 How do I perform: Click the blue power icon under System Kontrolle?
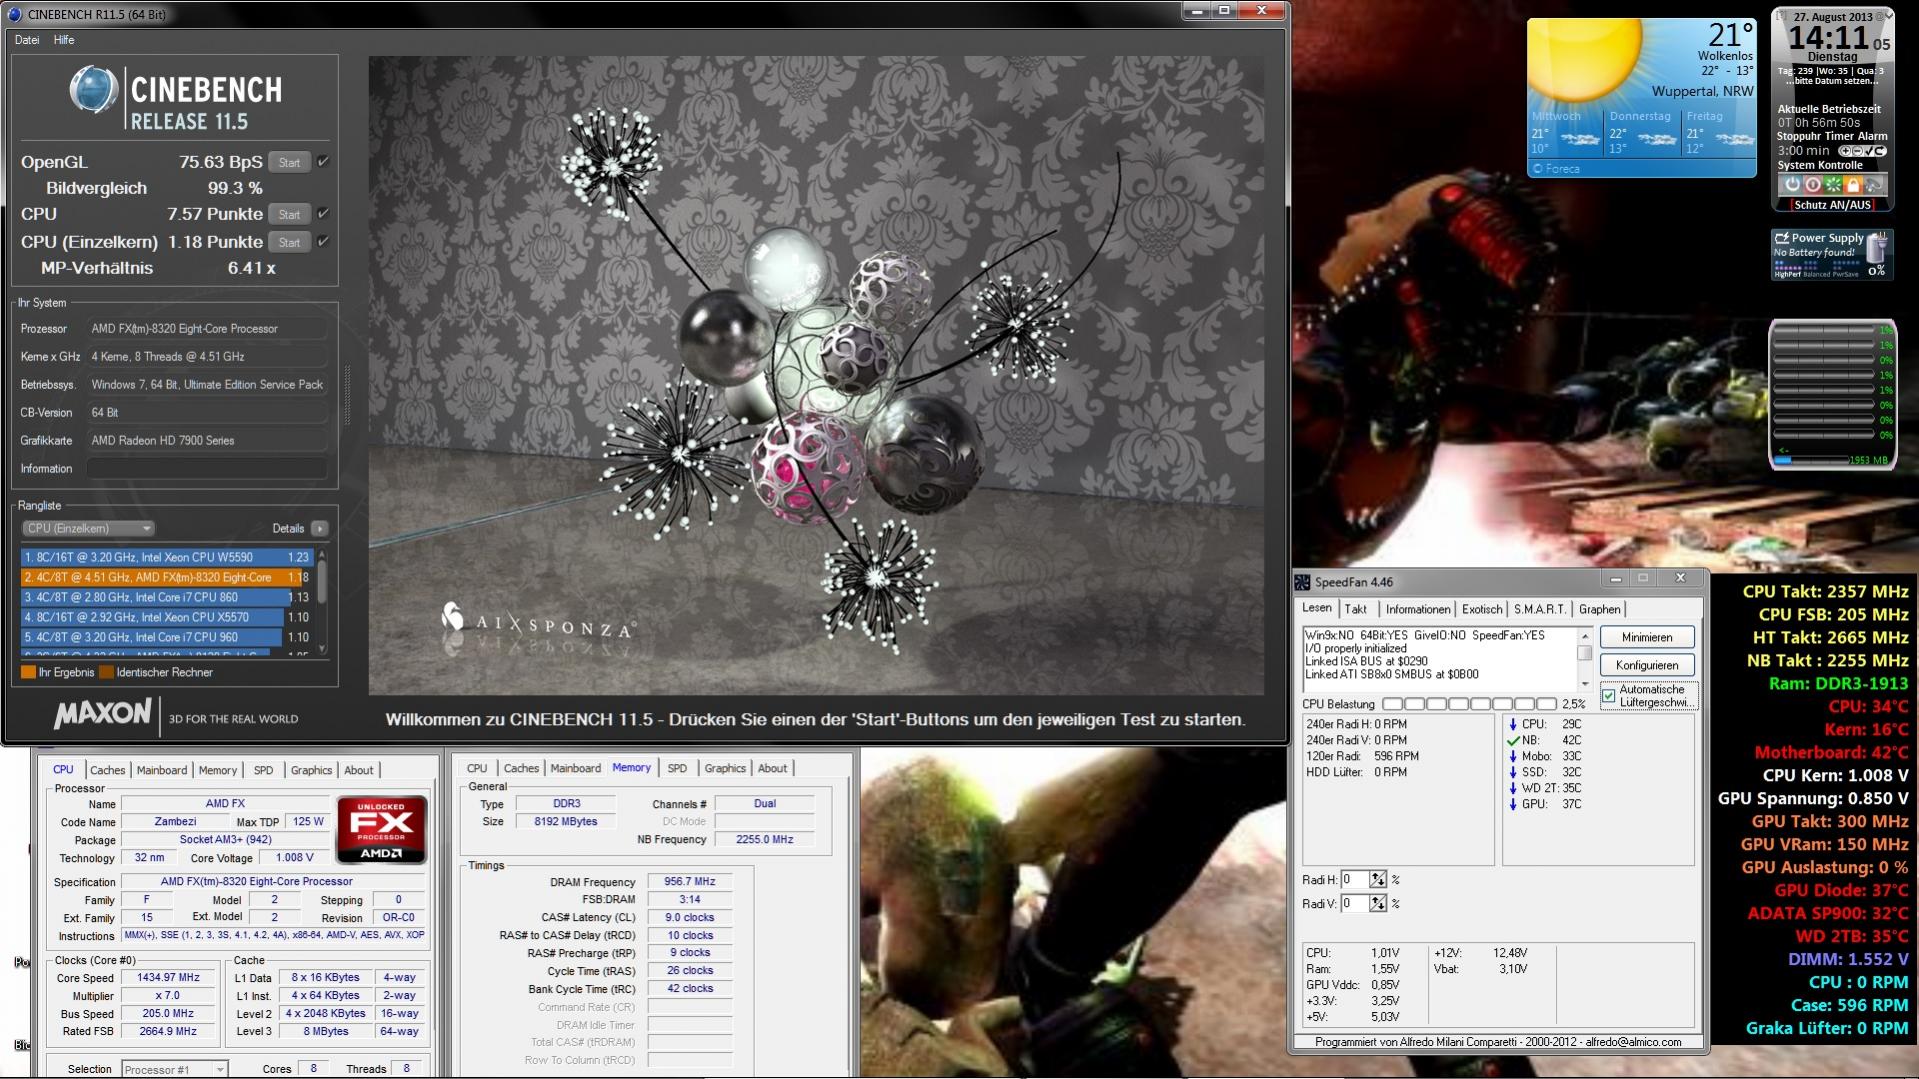(1792, 185)
